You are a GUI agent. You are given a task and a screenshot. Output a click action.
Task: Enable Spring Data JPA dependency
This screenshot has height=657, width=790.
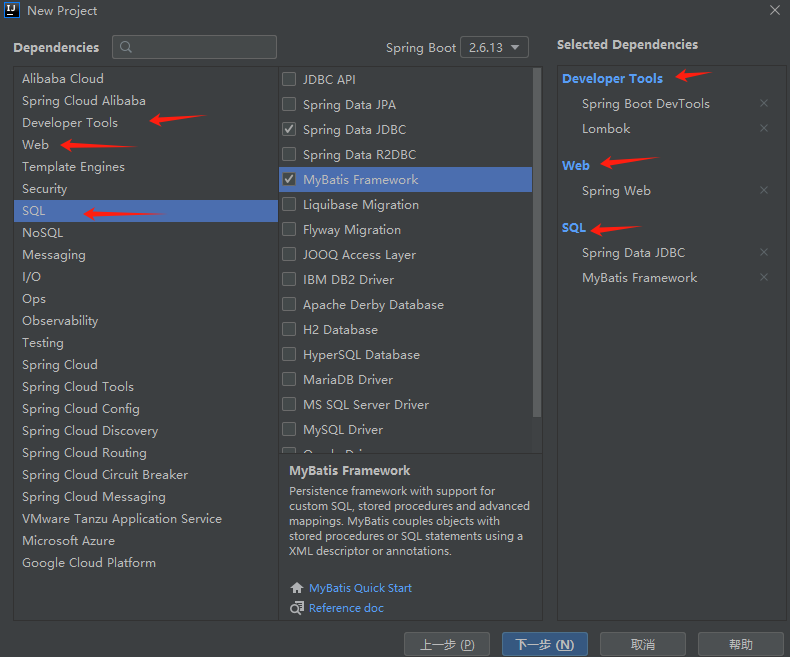(x=289, y=104)
